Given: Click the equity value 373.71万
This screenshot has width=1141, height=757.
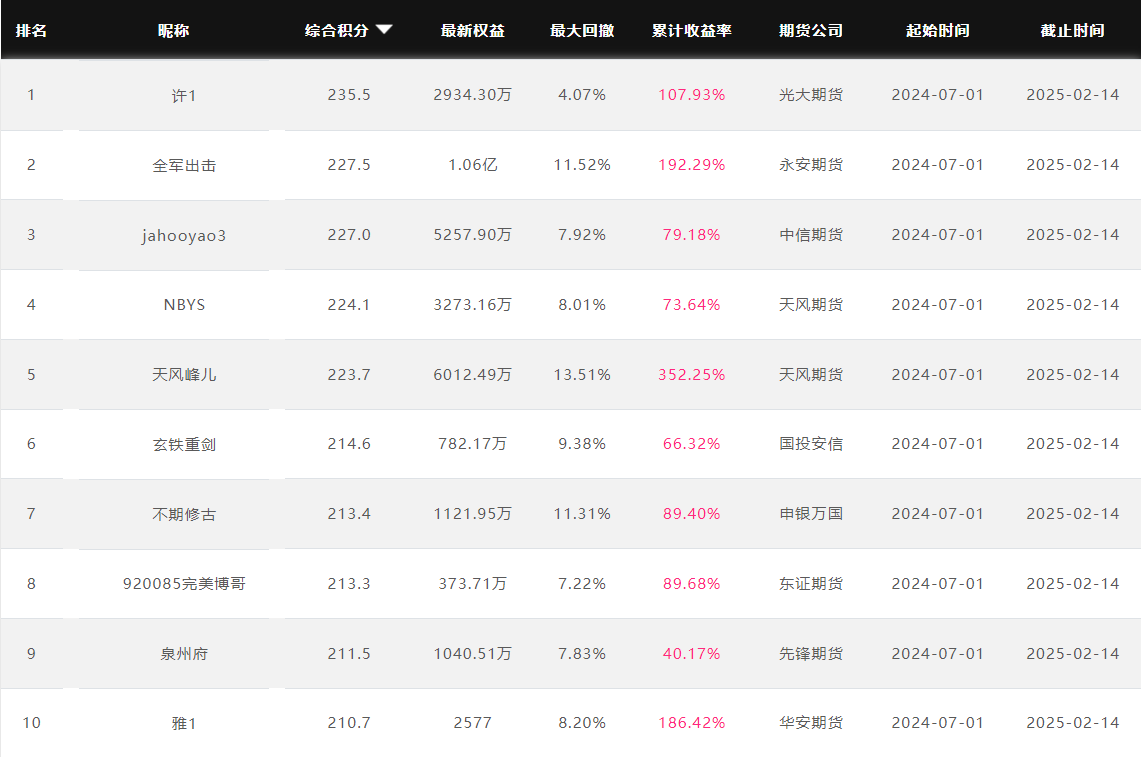Looking at the screenshot, I should point(472,583).
